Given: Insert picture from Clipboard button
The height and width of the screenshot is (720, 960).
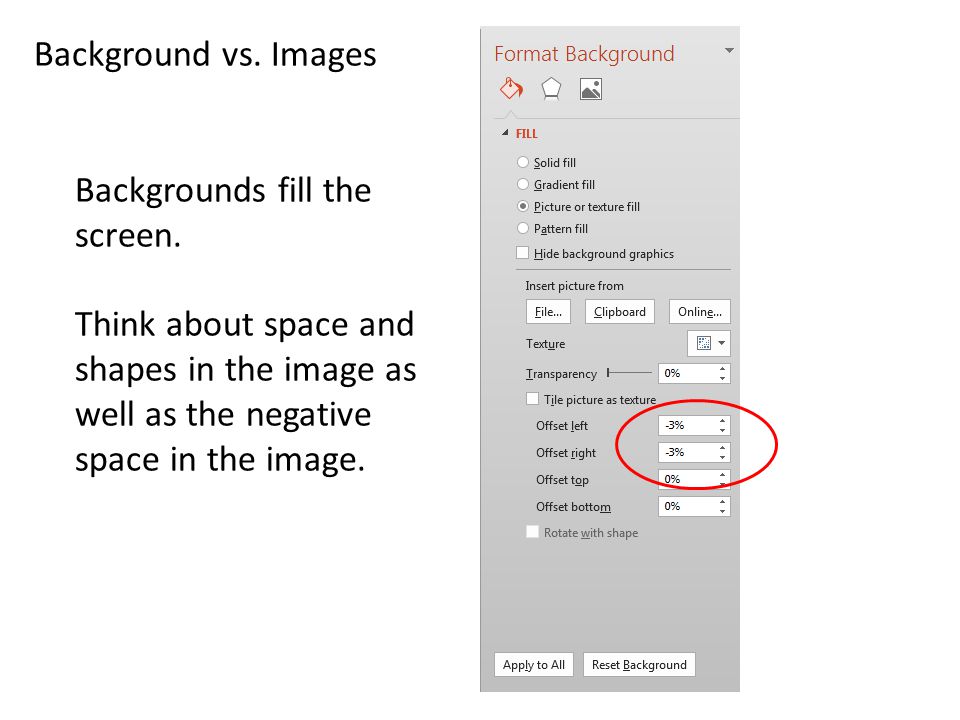Looking at the screenshot, I should tap(620, 312).
